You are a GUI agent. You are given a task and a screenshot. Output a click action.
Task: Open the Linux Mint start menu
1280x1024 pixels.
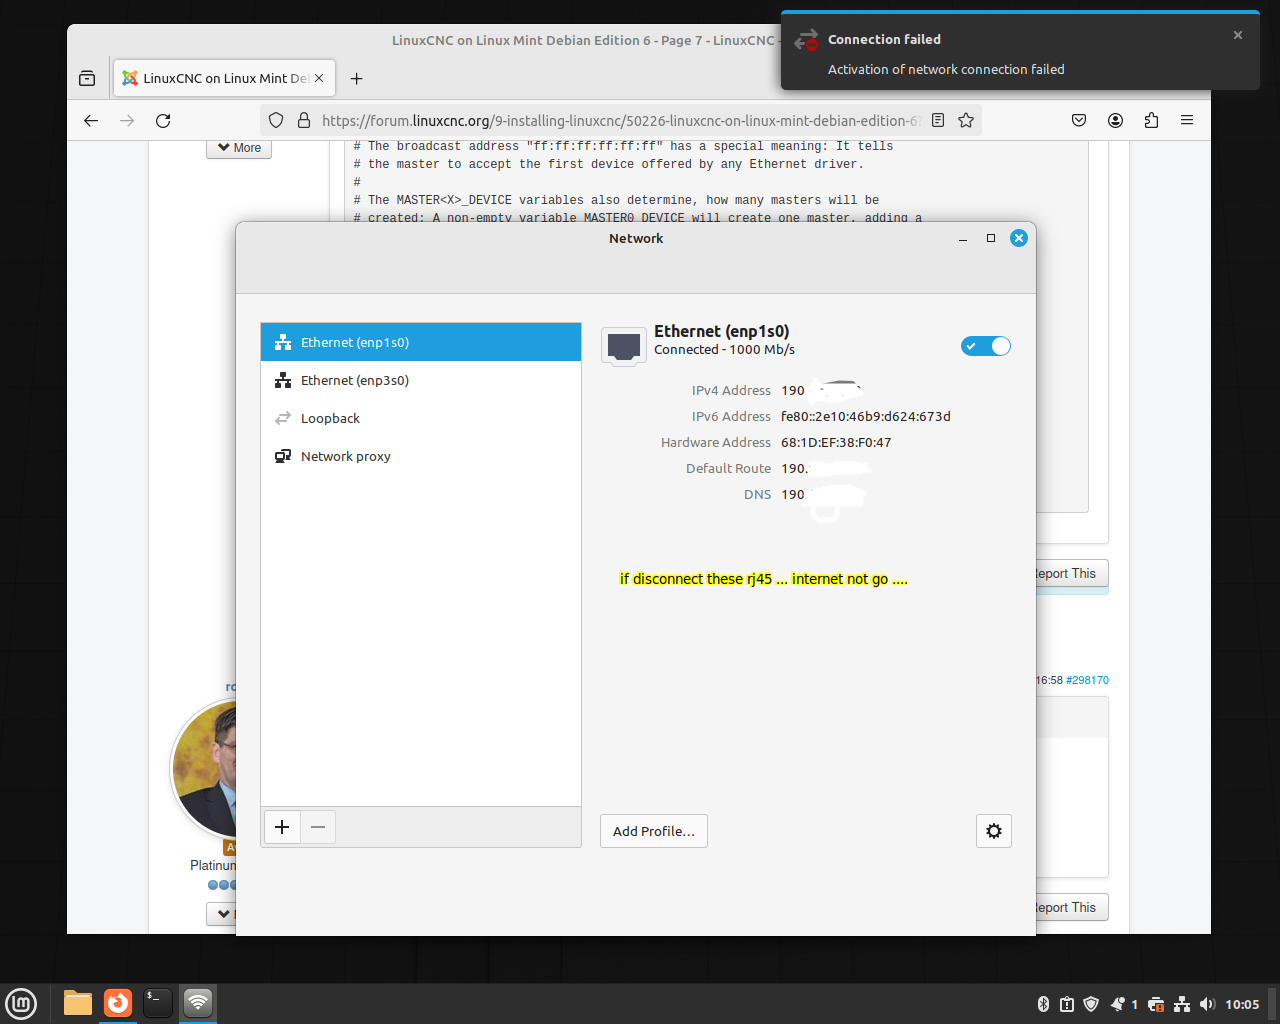pos(21,1003)
